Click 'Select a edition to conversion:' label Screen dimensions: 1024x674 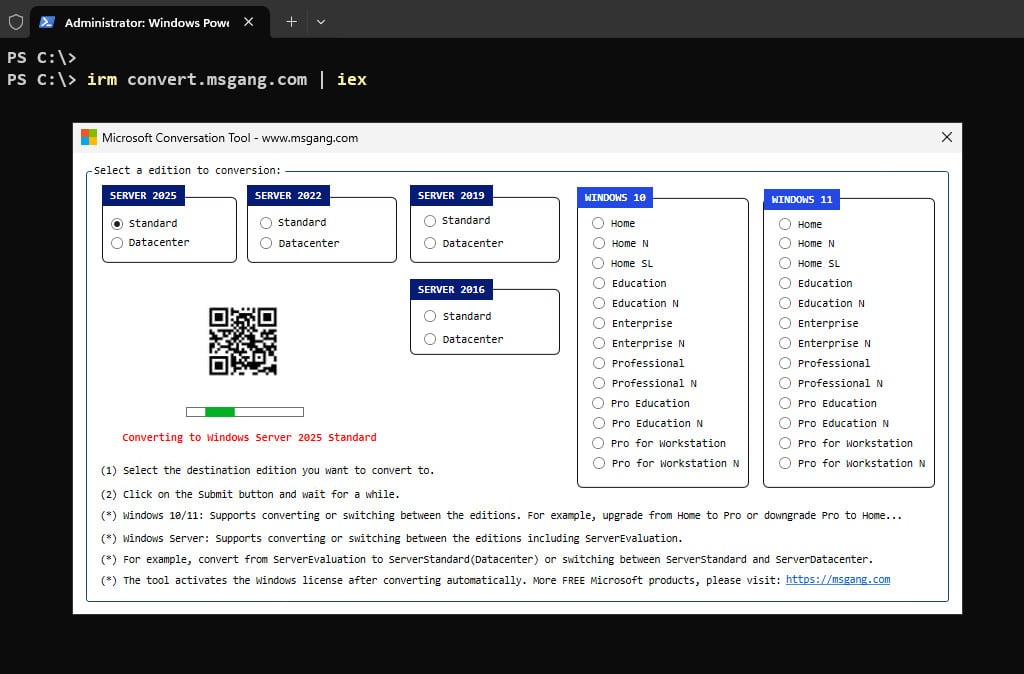(187, 170)
